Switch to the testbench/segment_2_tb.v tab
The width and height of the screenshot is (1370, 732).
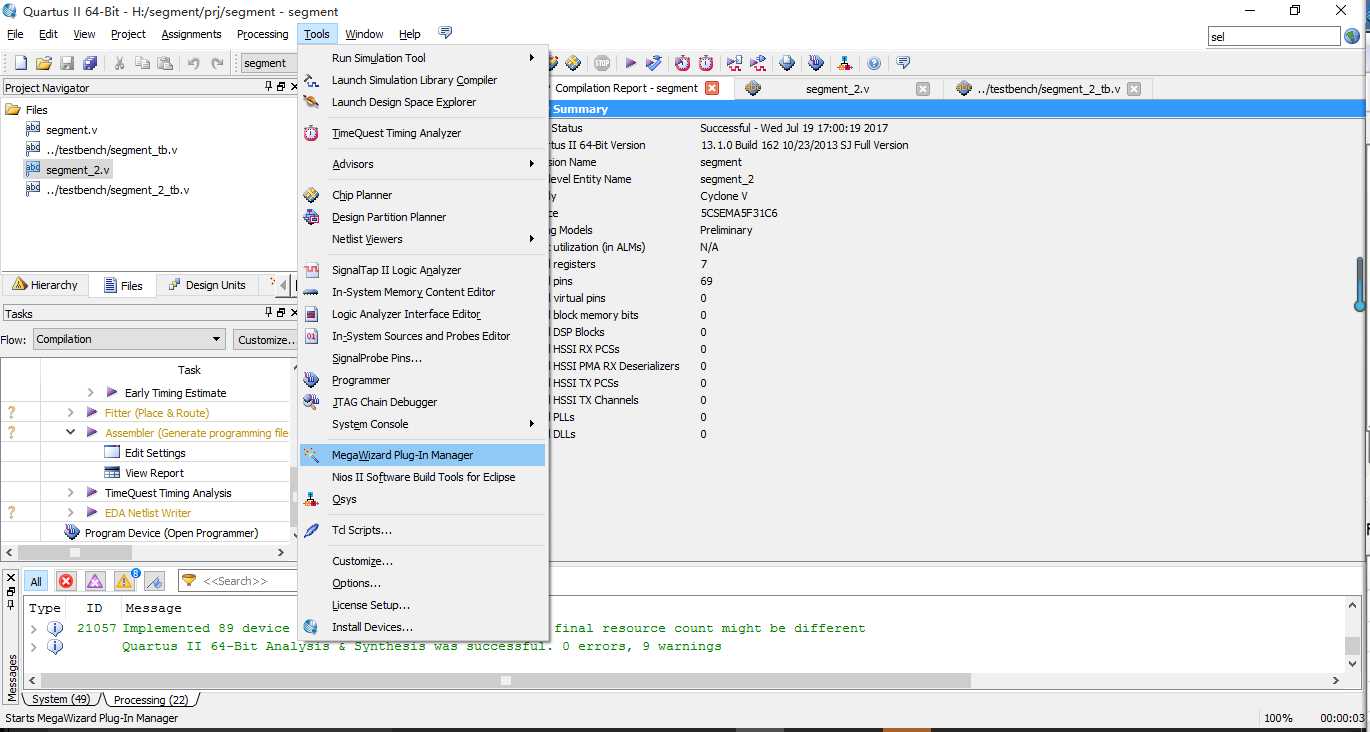(1047, 88)
